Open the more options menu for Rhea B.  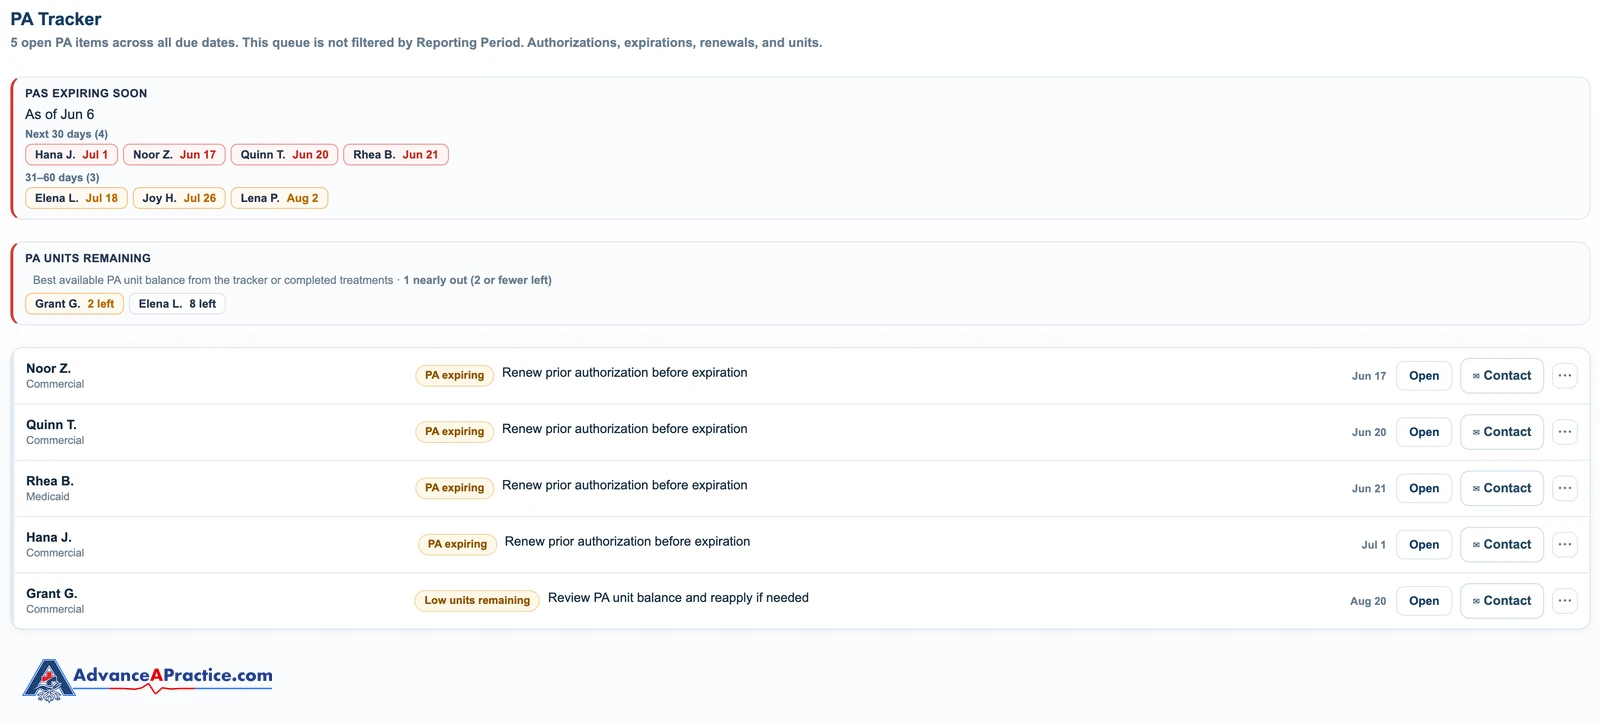click(x=1565, y=488)
